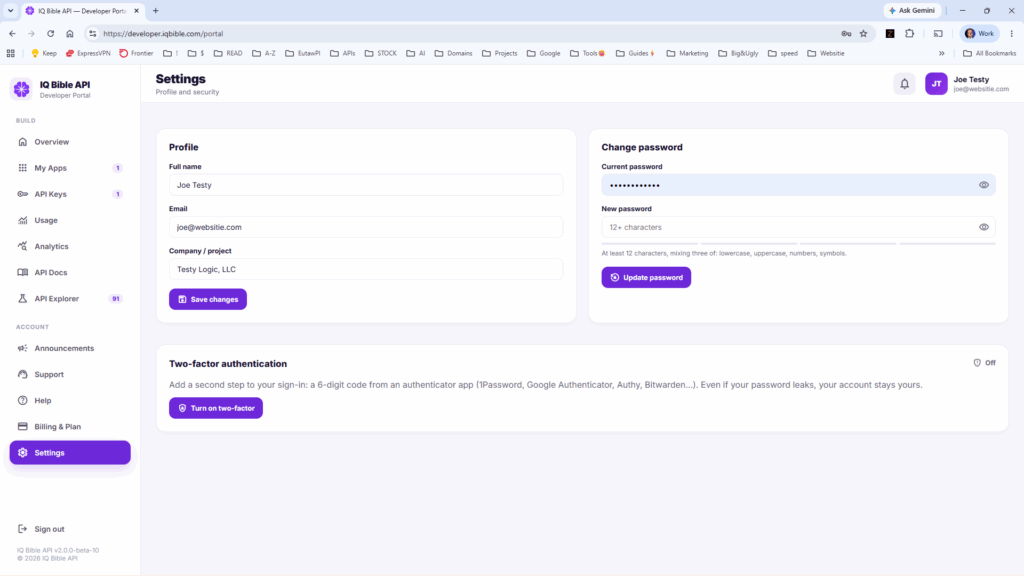Click the cast media icon in toolbar
1024x576 pixels.
click(938, 33)
